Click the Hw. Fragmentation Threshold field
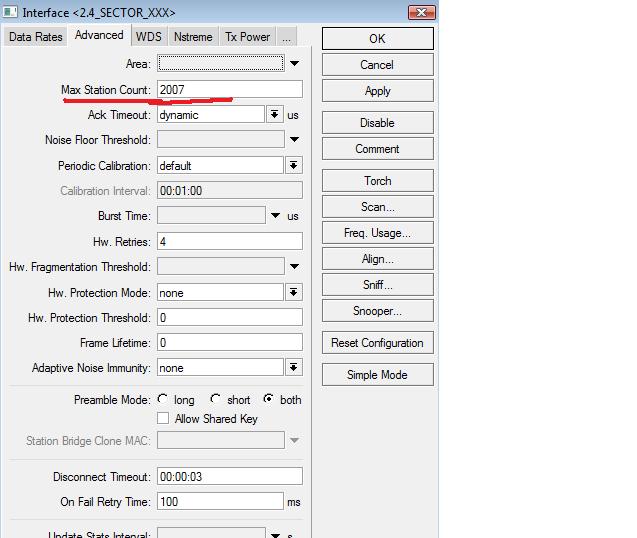The image size is (637, 538). [221, 267]
